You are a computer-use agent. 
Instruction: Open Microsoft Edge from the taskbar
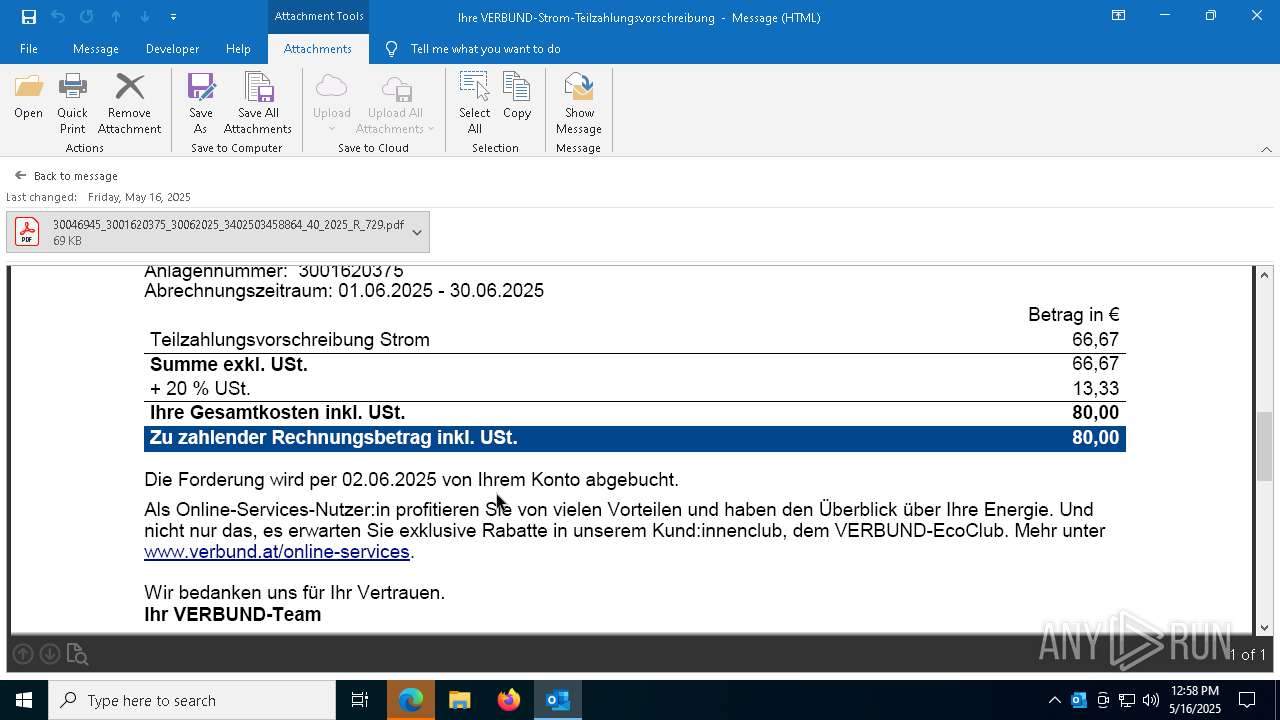tap(411, 700)
